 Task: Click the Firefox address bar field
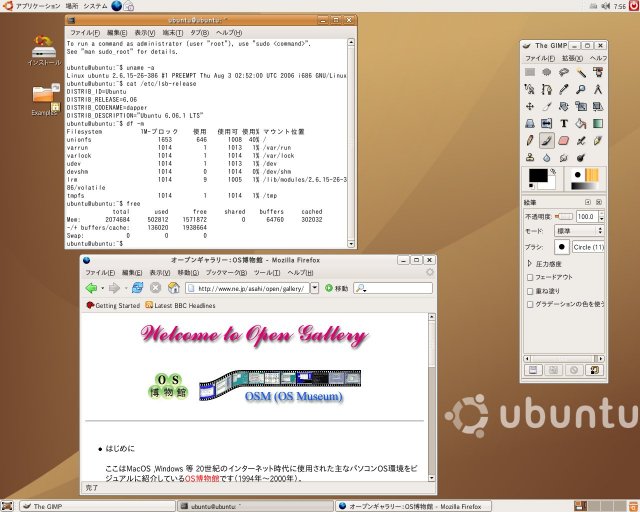pos(247,288)
